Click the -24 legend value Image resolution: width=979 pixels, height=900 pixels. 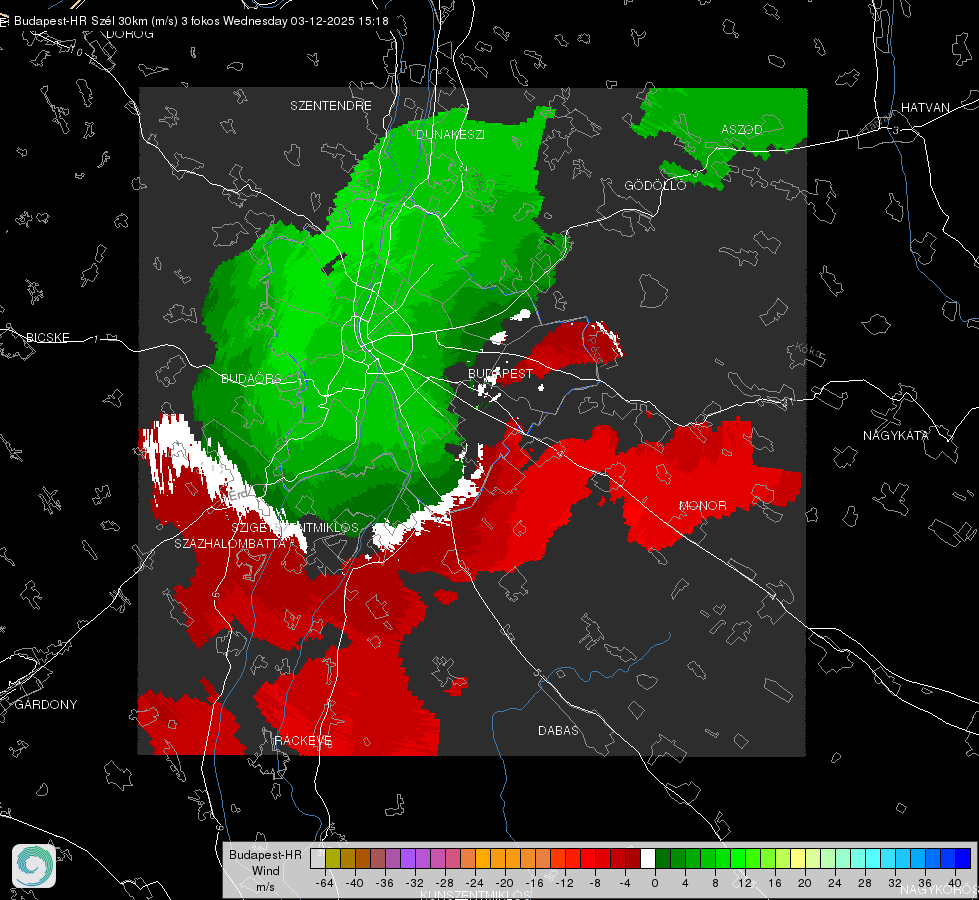point(475,883)
